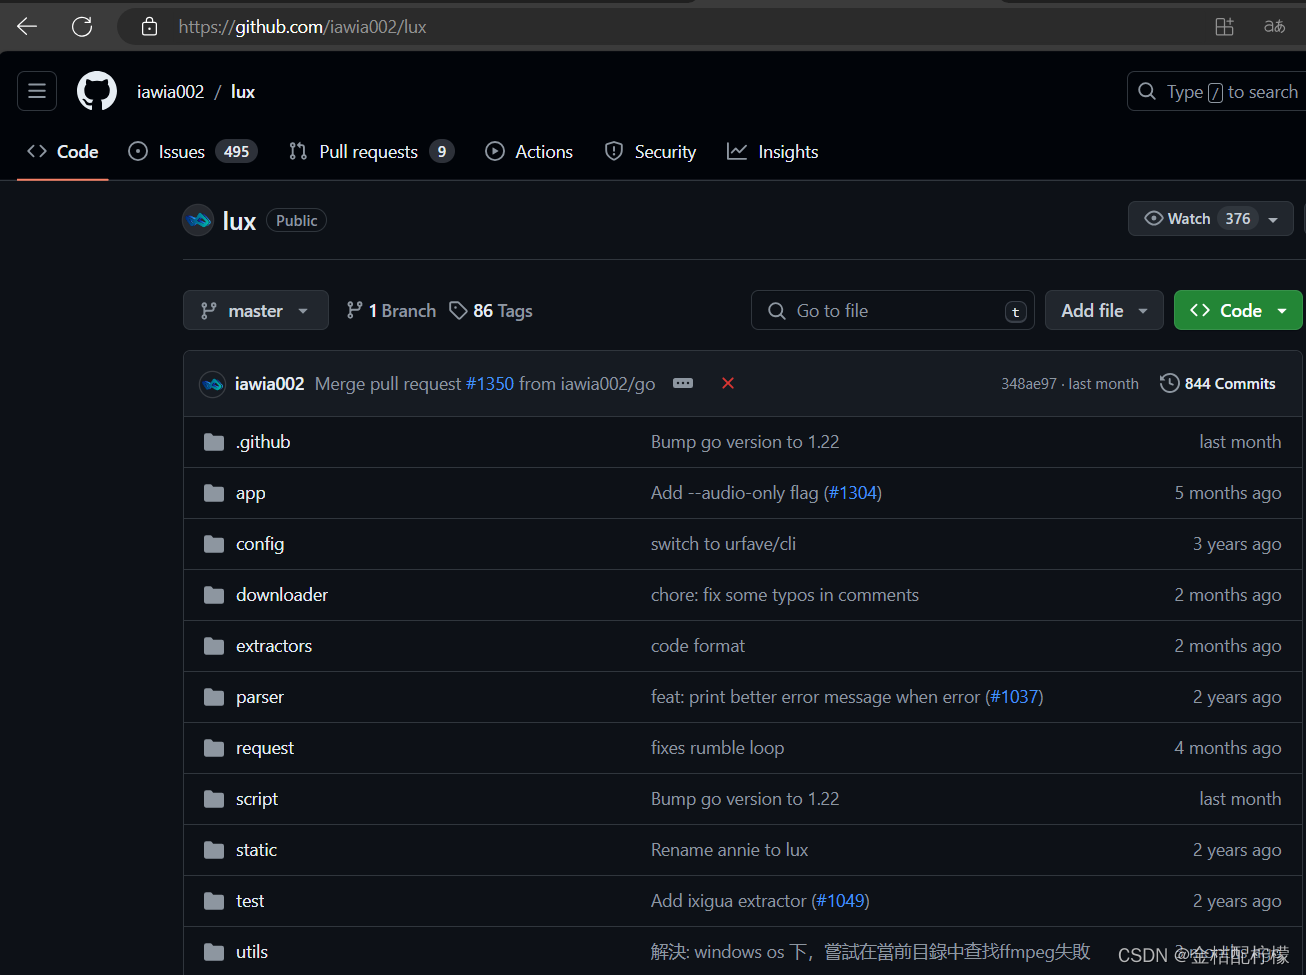Screen dimensions: 1306x975
Task: Go back using the browser arrow
Action: tap(26, 26)
